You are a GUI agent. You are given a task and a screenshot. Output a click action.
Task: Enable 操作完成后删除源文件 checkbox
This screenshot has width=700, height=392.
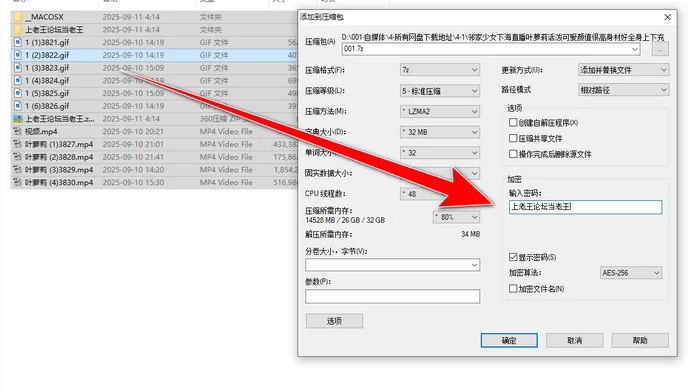[x=513, y=154]
